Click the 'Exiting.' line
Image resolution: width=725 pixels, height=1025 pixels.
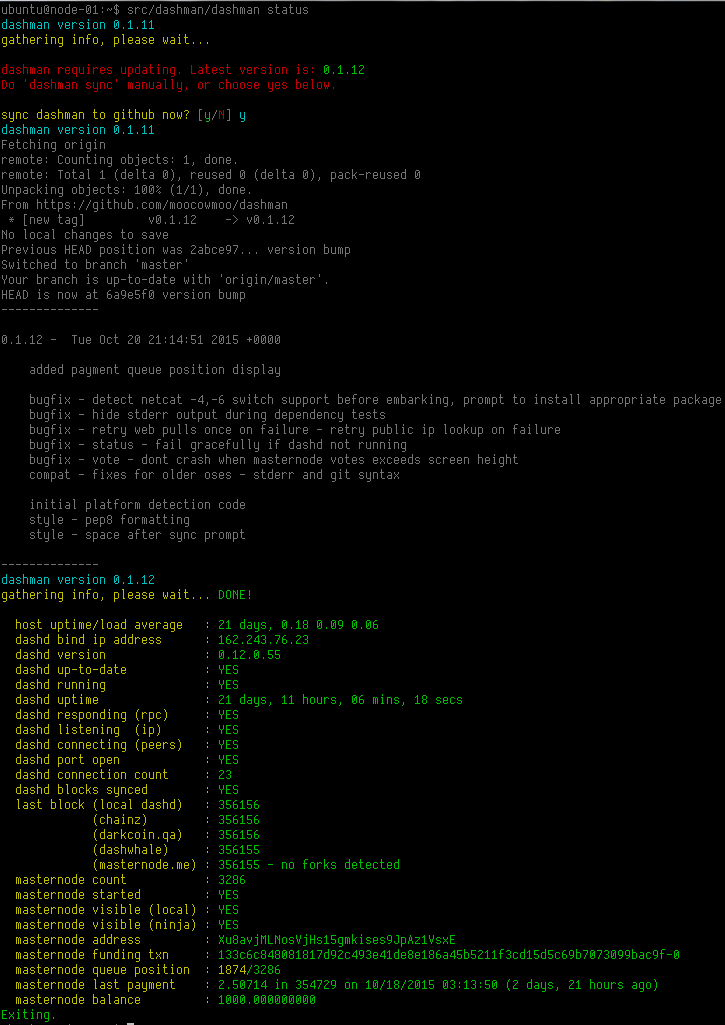29,1015
